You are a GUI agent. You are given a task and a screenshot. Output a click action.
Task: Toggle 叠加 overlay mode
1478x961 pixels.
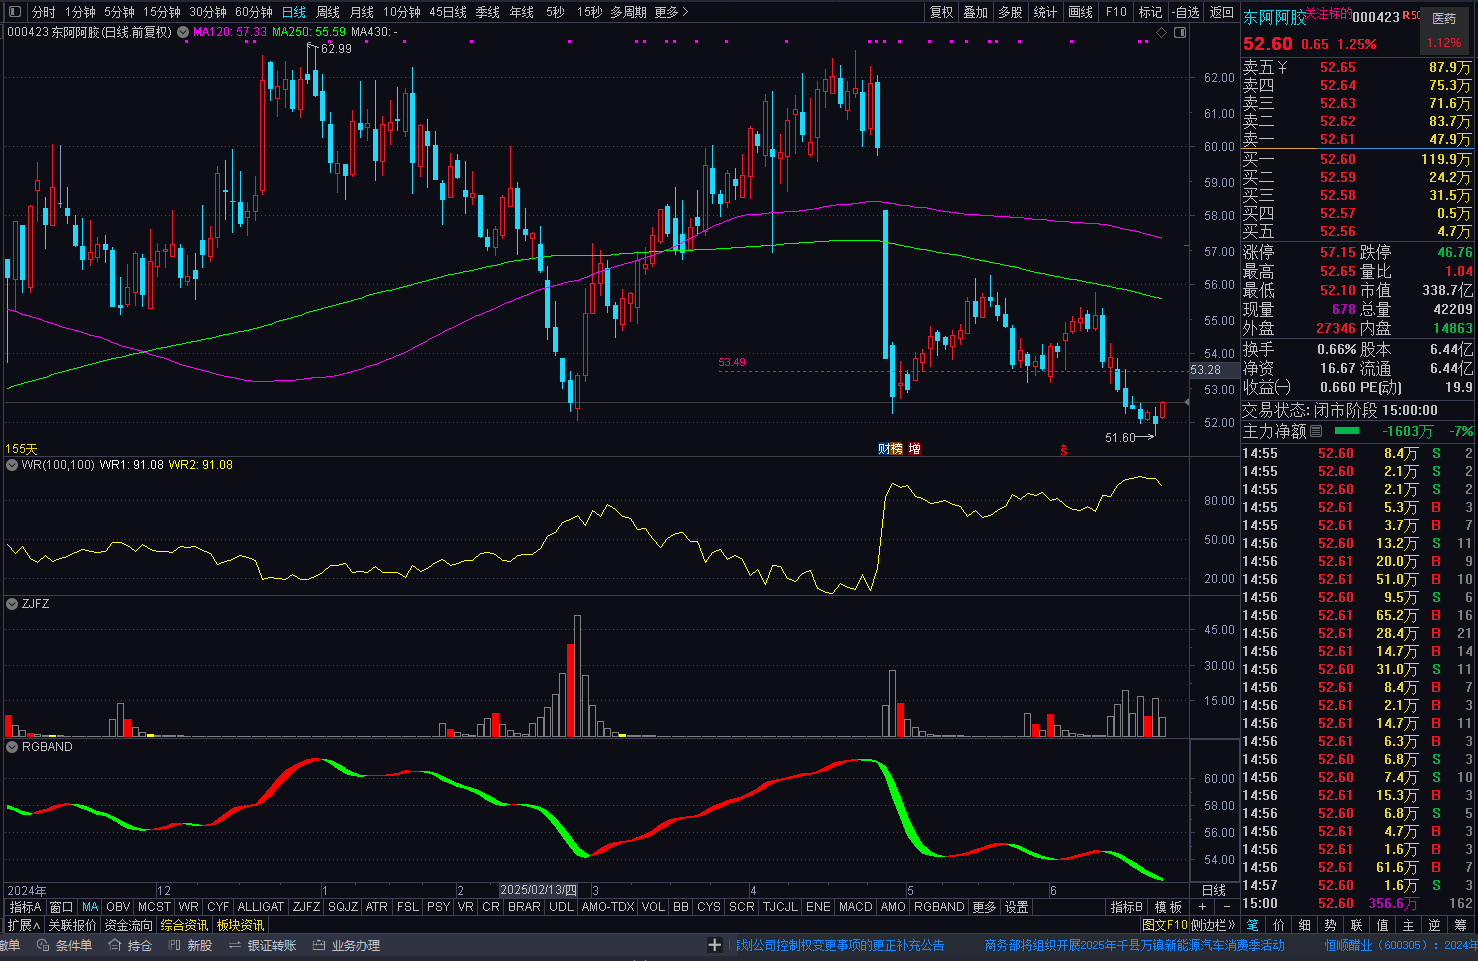pos(976,12)
